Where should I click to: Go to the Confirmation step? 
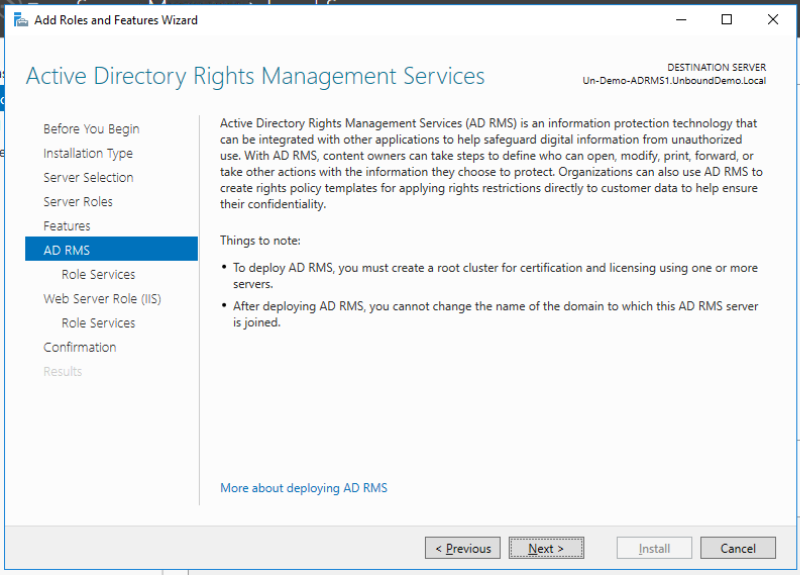pos(80,347)
